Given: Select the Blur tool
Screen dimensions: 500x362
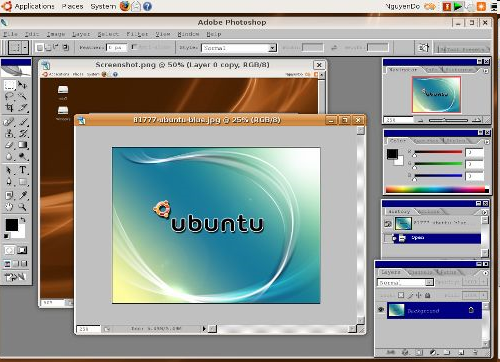Looking at the screenshot, I should (x=9, y=156).
